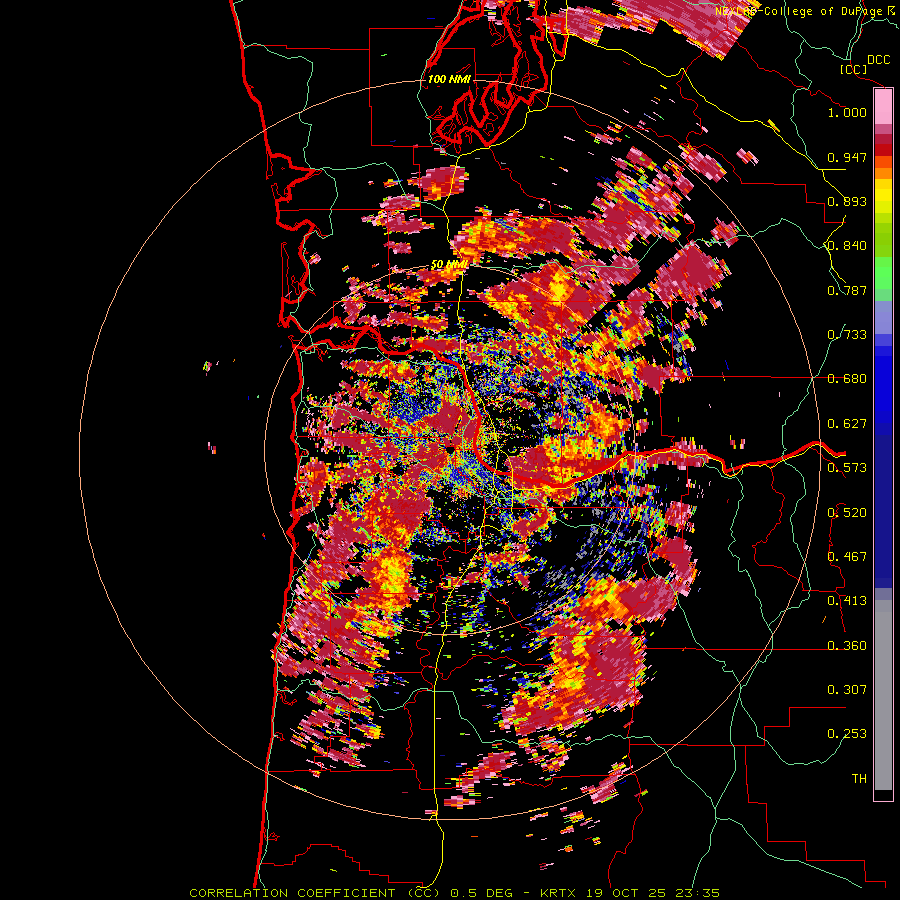Click the DCC product label

pyautogui.click(x=878, y=60)
